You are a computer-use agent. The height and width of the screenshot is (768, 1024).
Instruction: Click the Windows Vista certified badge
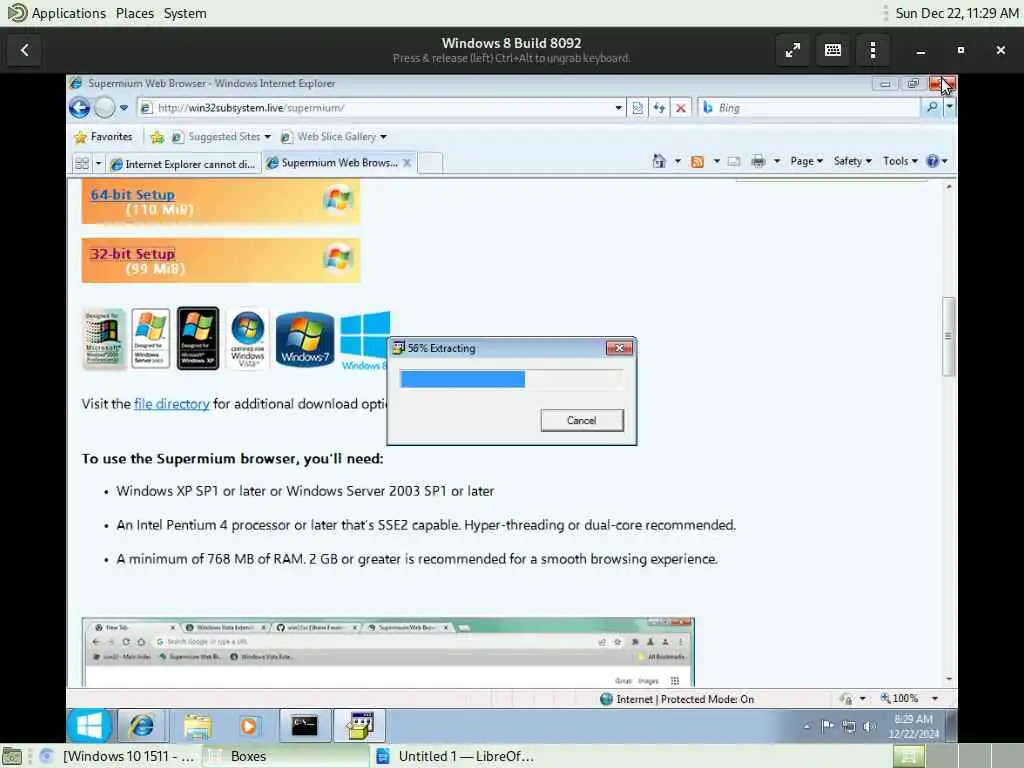[248, 339]
